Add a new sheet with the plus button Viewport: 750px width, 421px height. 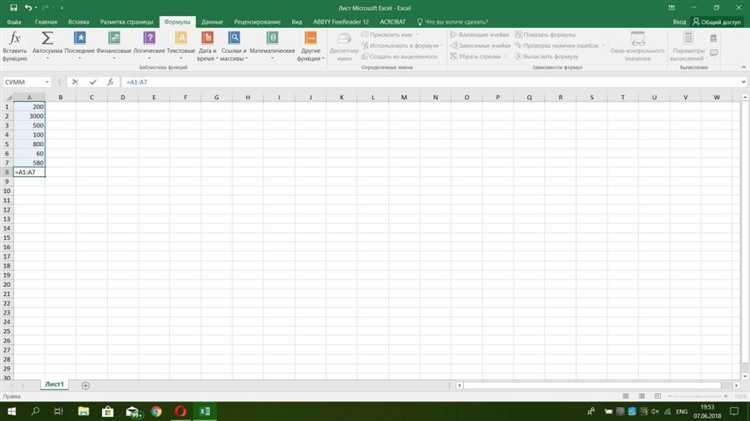click(x=86, y=386)
